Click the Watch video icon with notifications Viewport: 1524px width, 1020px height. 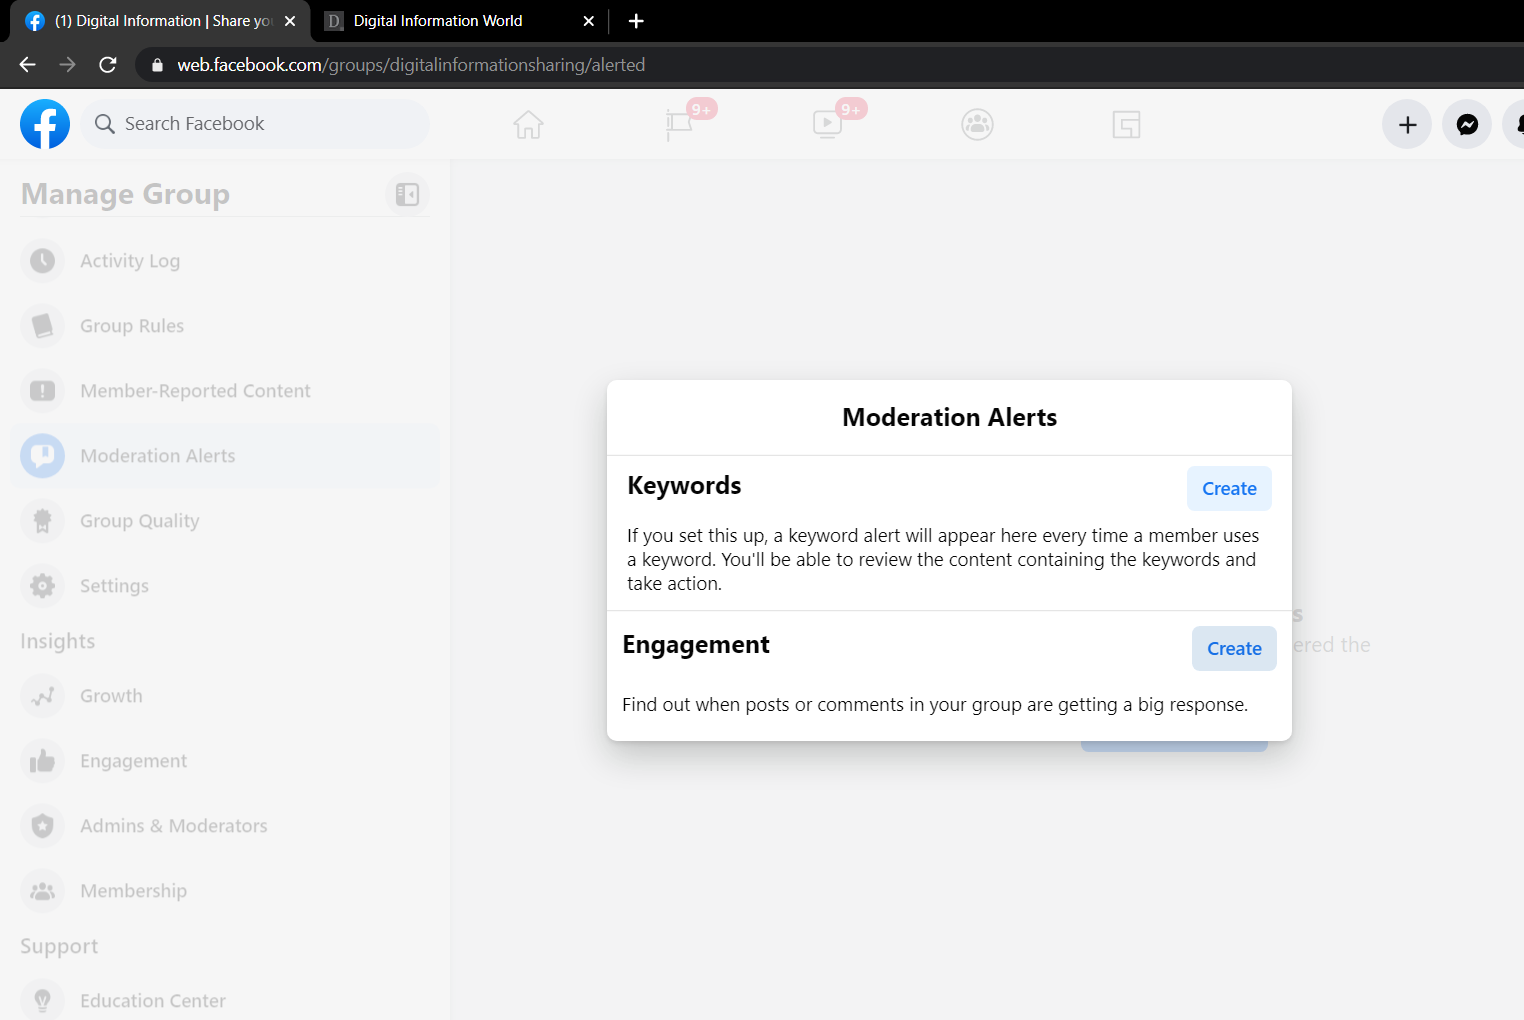pyautogui.click(x=828, y=124)
